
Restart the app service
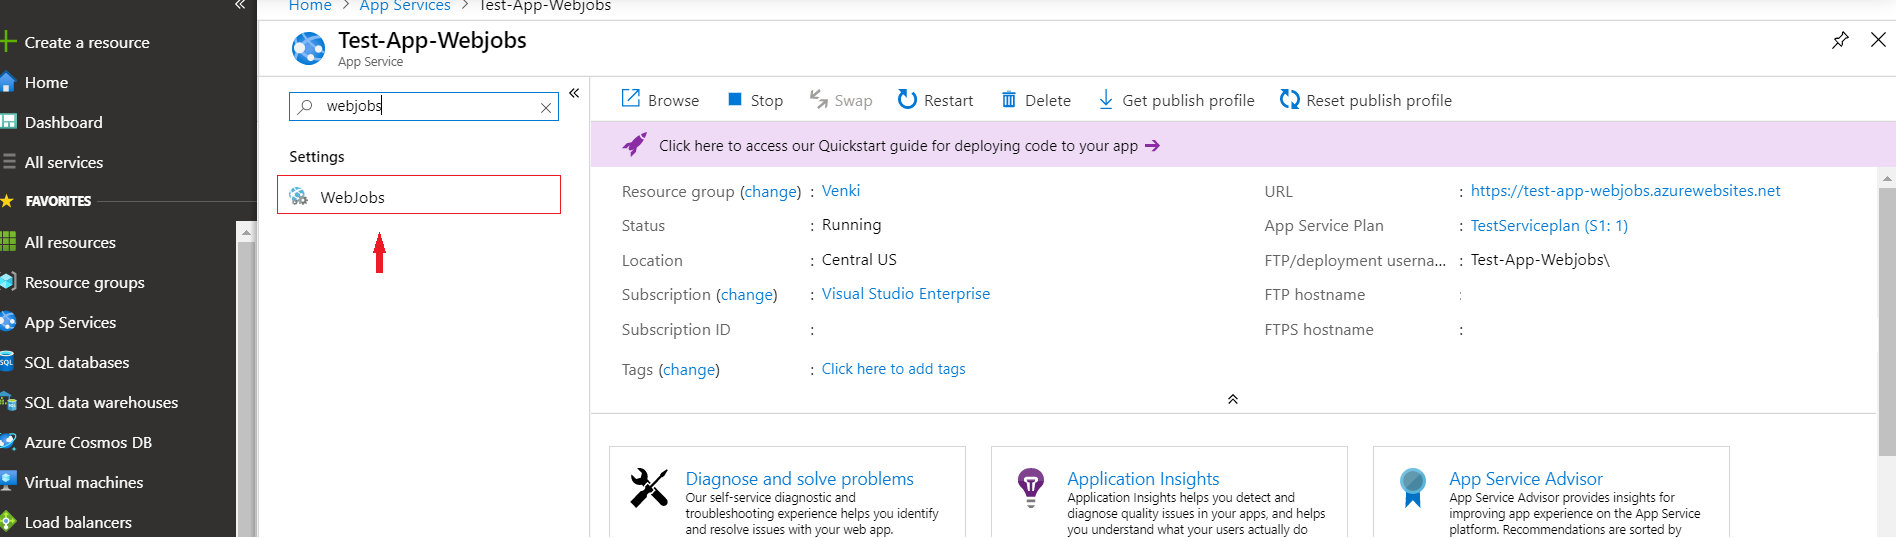[935, 100]
